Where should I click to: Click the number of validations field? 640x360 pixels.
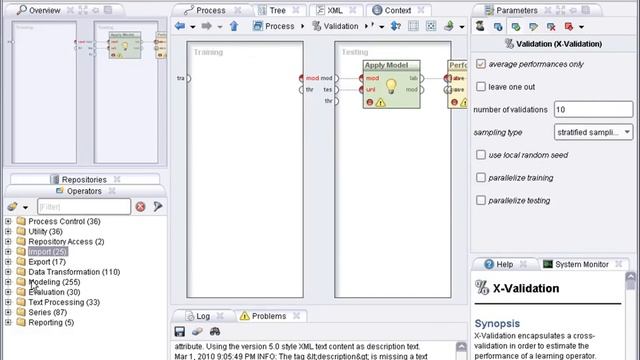coord(593,109)
